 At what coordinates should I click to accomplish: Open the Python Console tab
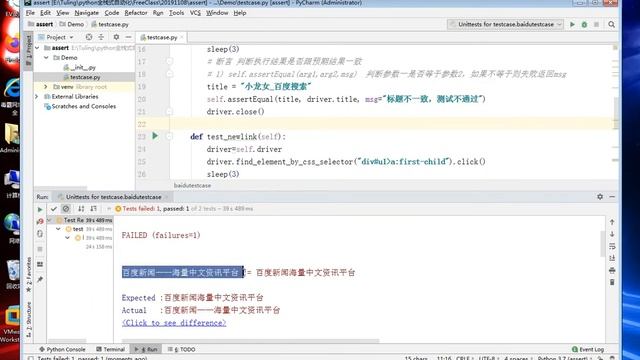coord(62,349)
